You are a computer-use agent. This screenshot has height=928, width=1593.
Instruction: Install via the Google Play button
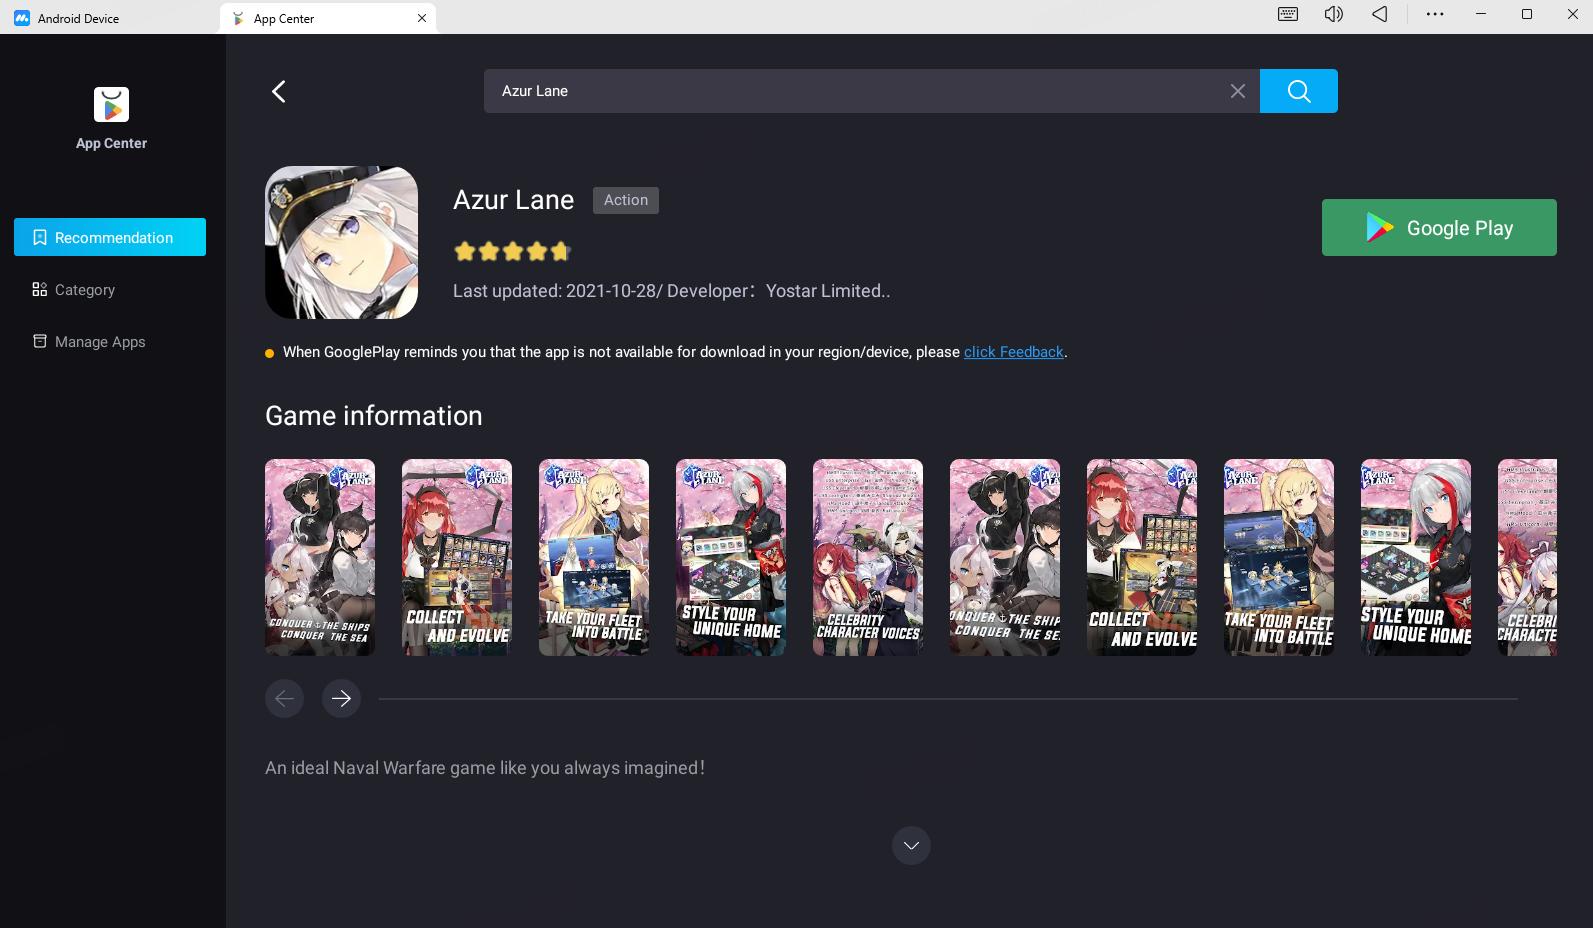coord(1438,227)
